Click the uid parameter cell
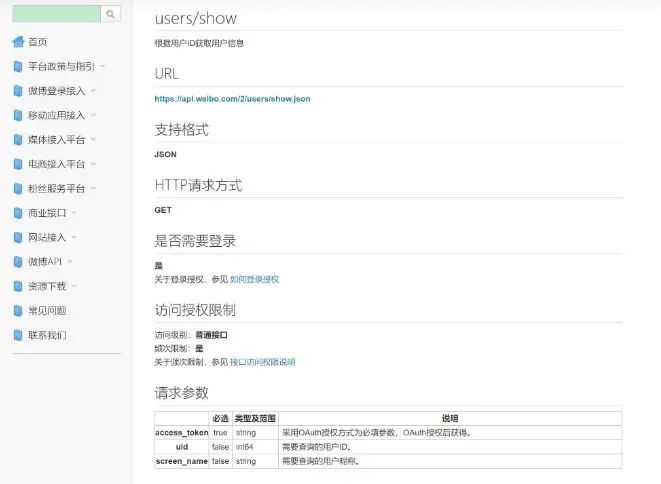This screenshot has width=661, height=484. coord(182,447)
